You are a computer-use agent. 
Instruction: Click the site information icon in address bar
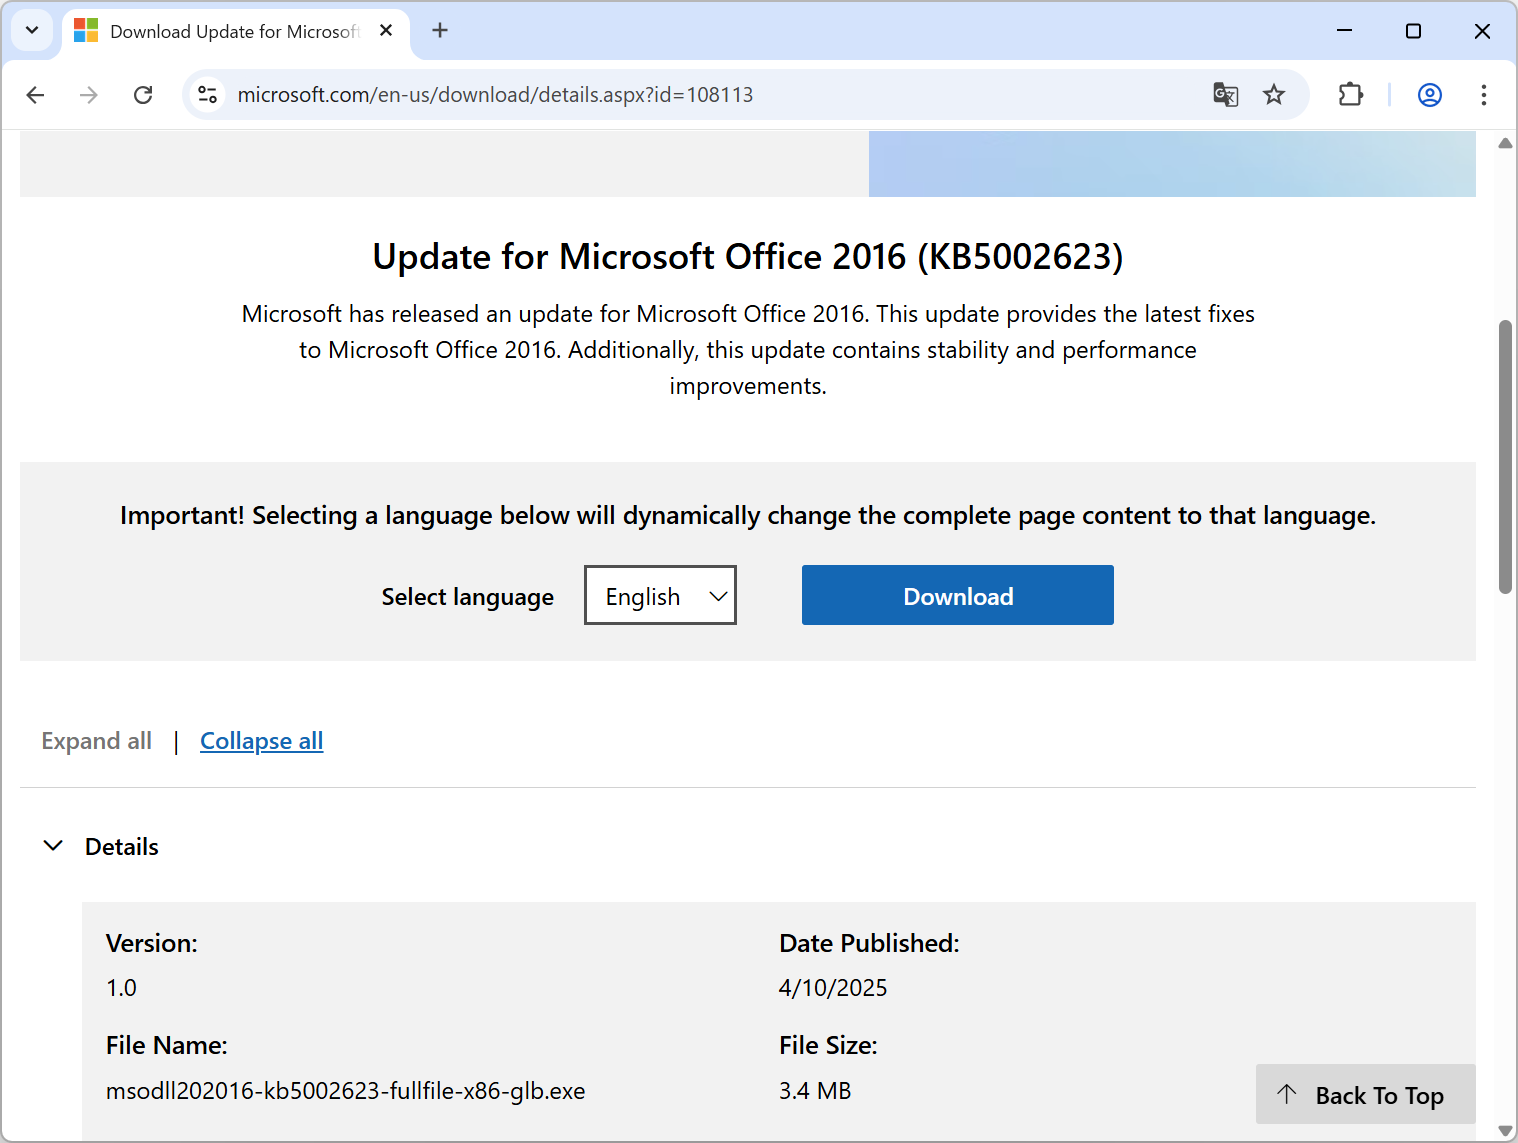point(207,94)
